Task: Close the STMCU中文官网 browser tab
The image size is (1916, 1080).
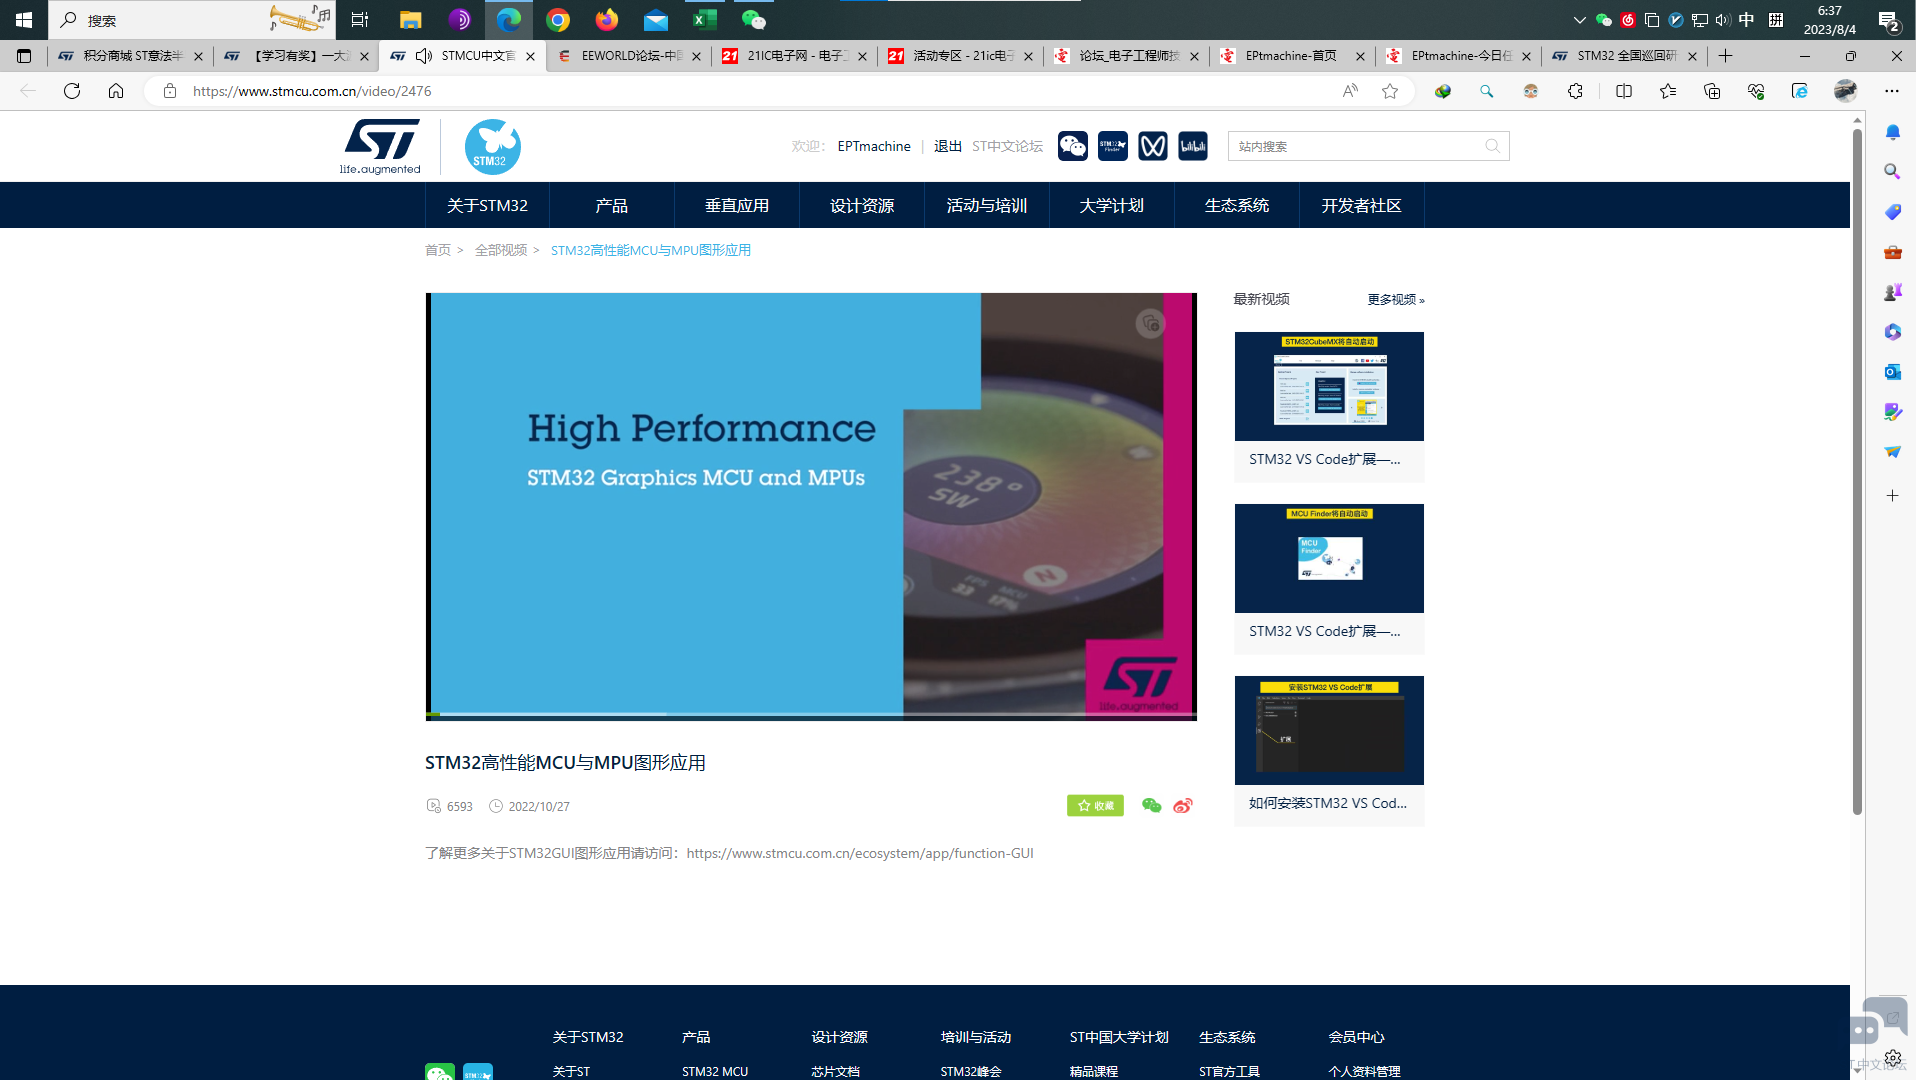Action: [530, 56]
